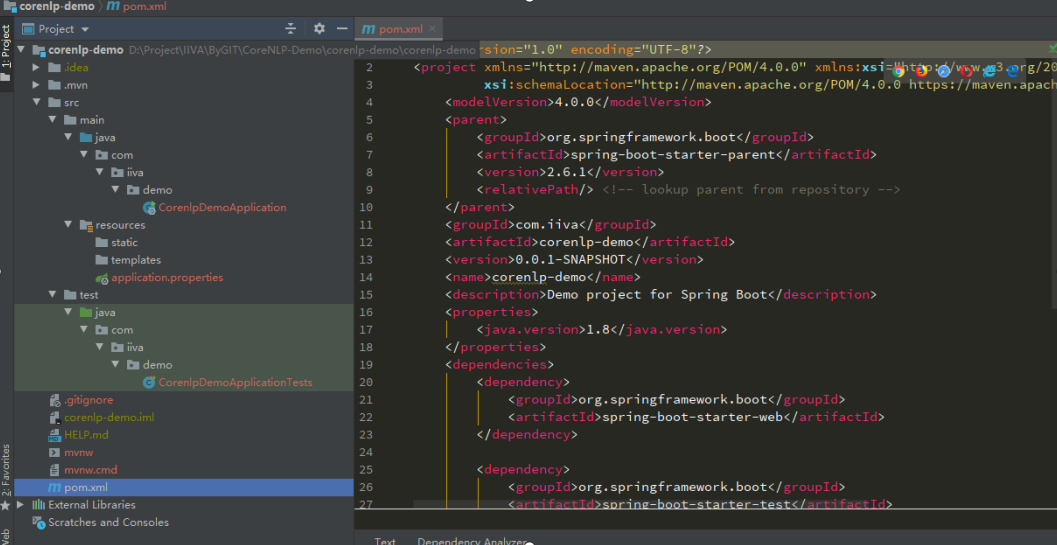
Task: Open preview in Internet Explorer icon
Action: 989,71
